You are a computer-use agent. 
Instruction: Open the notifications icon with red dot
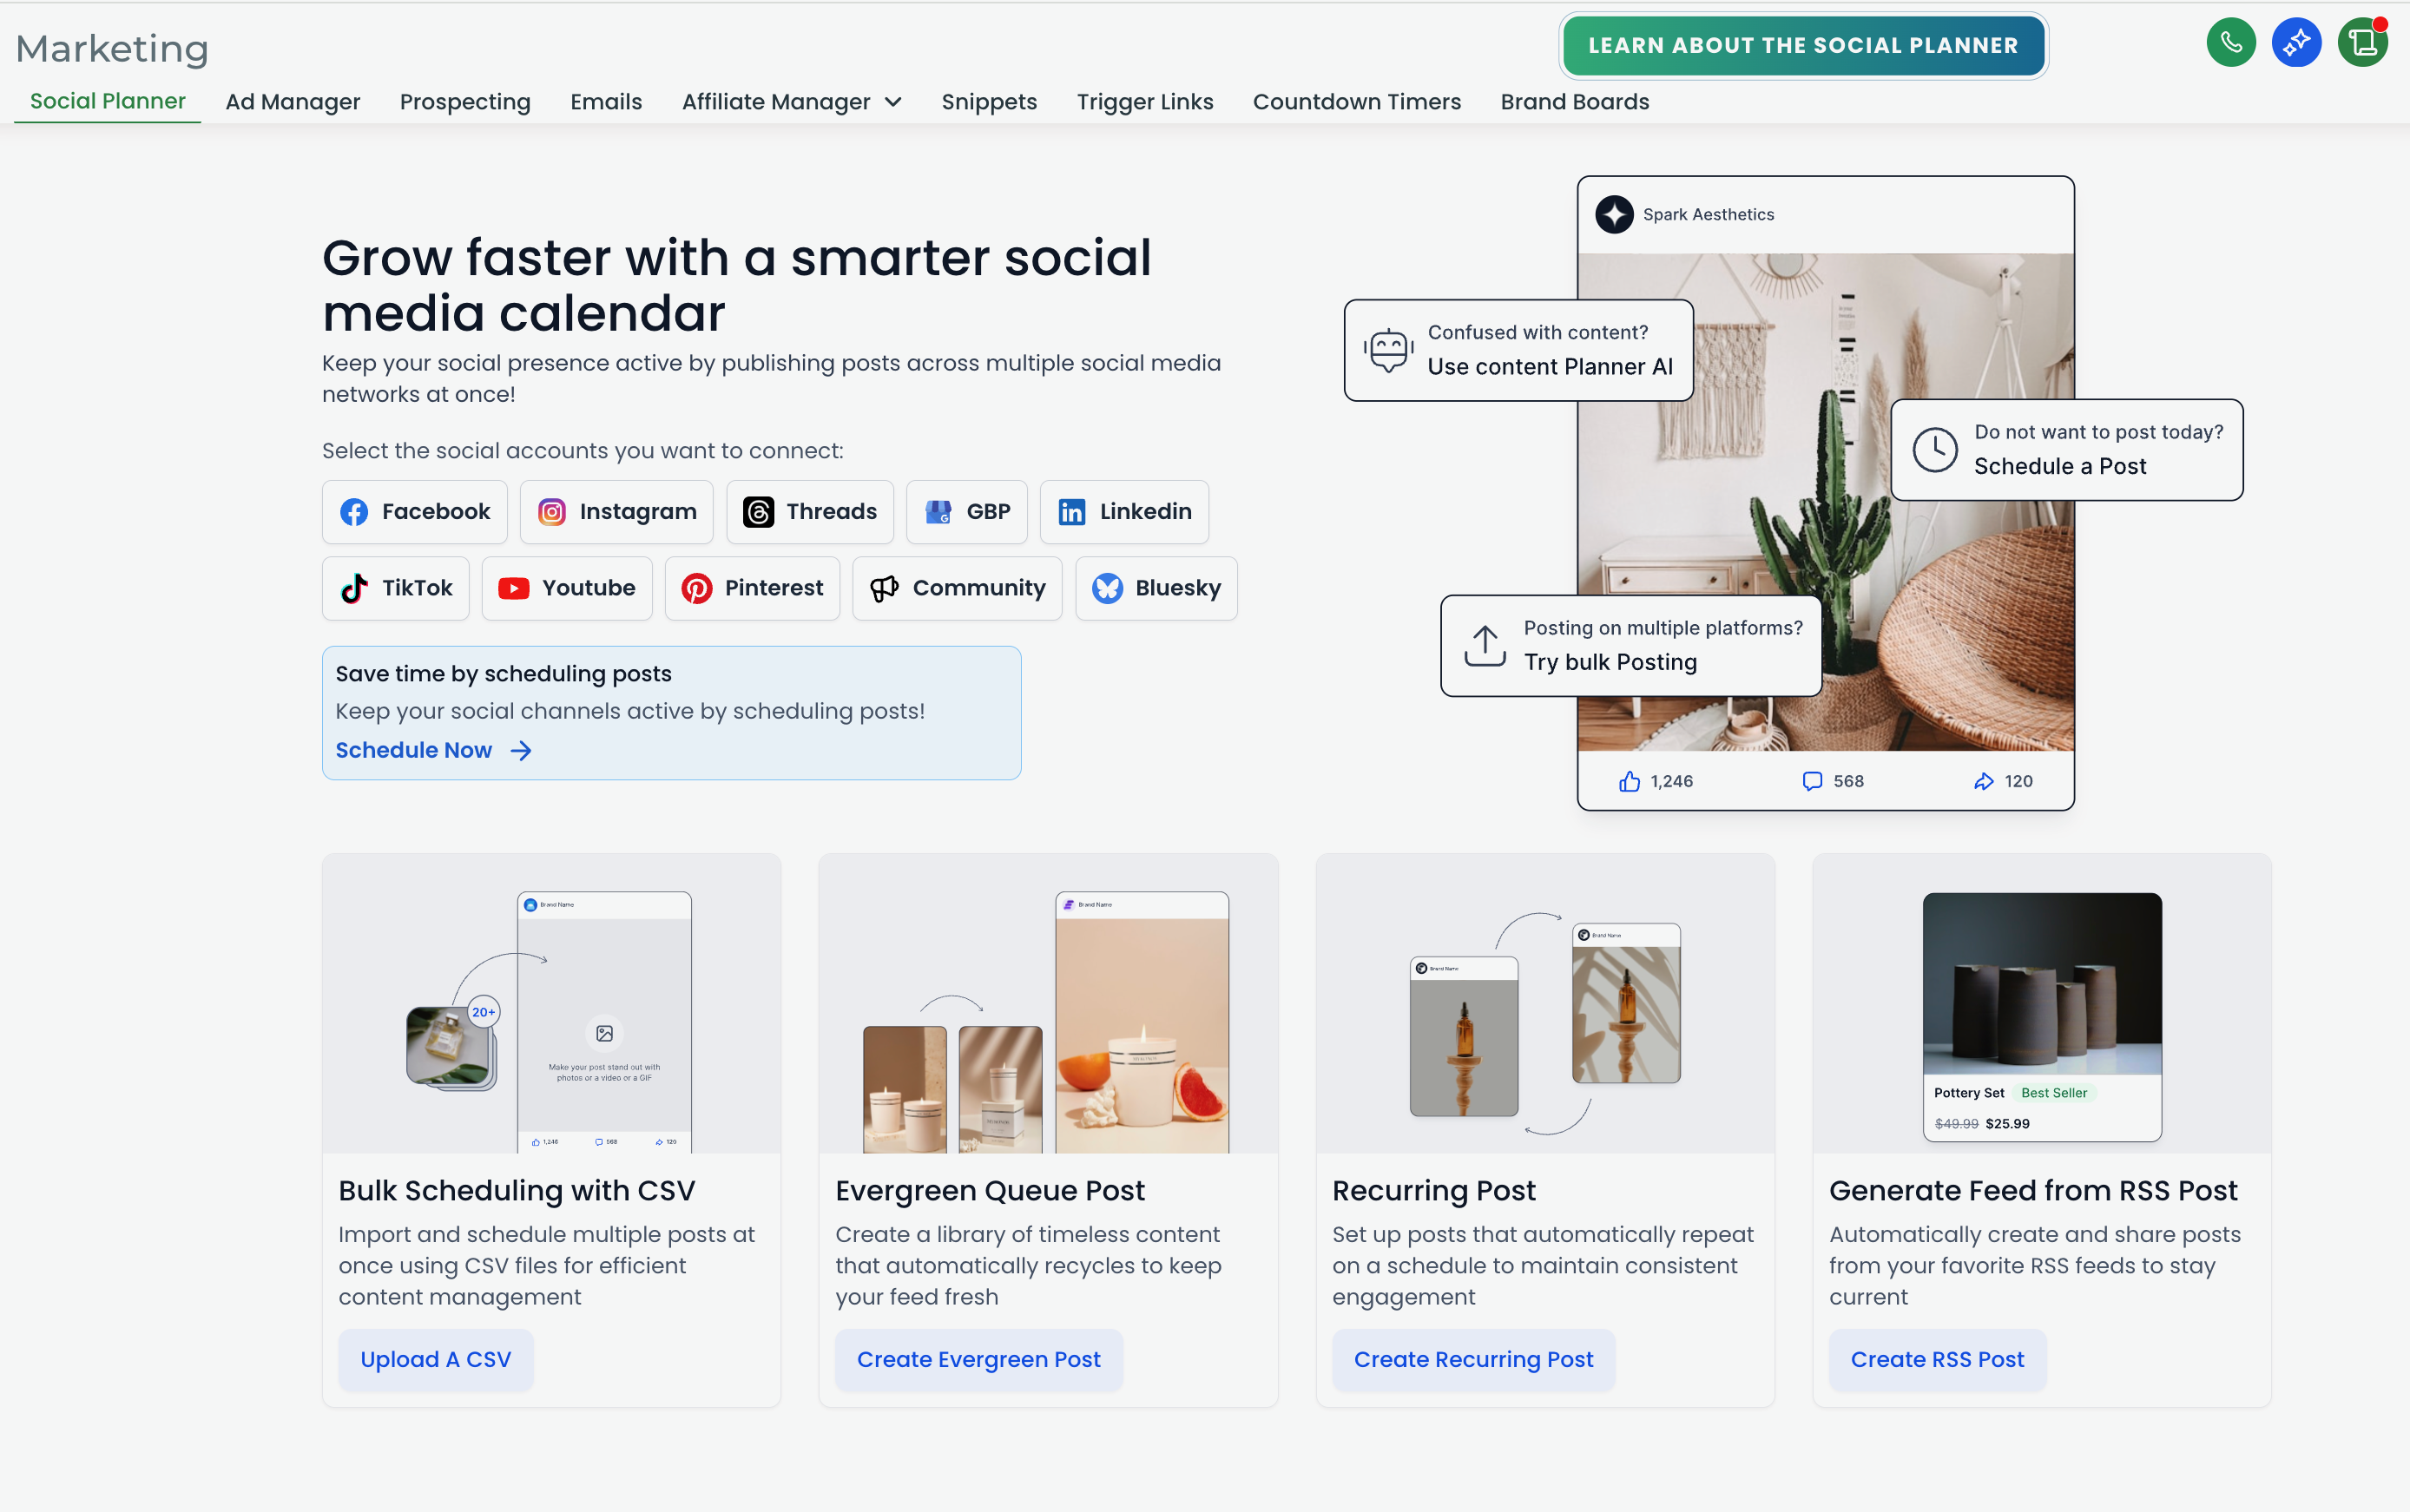pyautogui.click(x=2362, y=43)
